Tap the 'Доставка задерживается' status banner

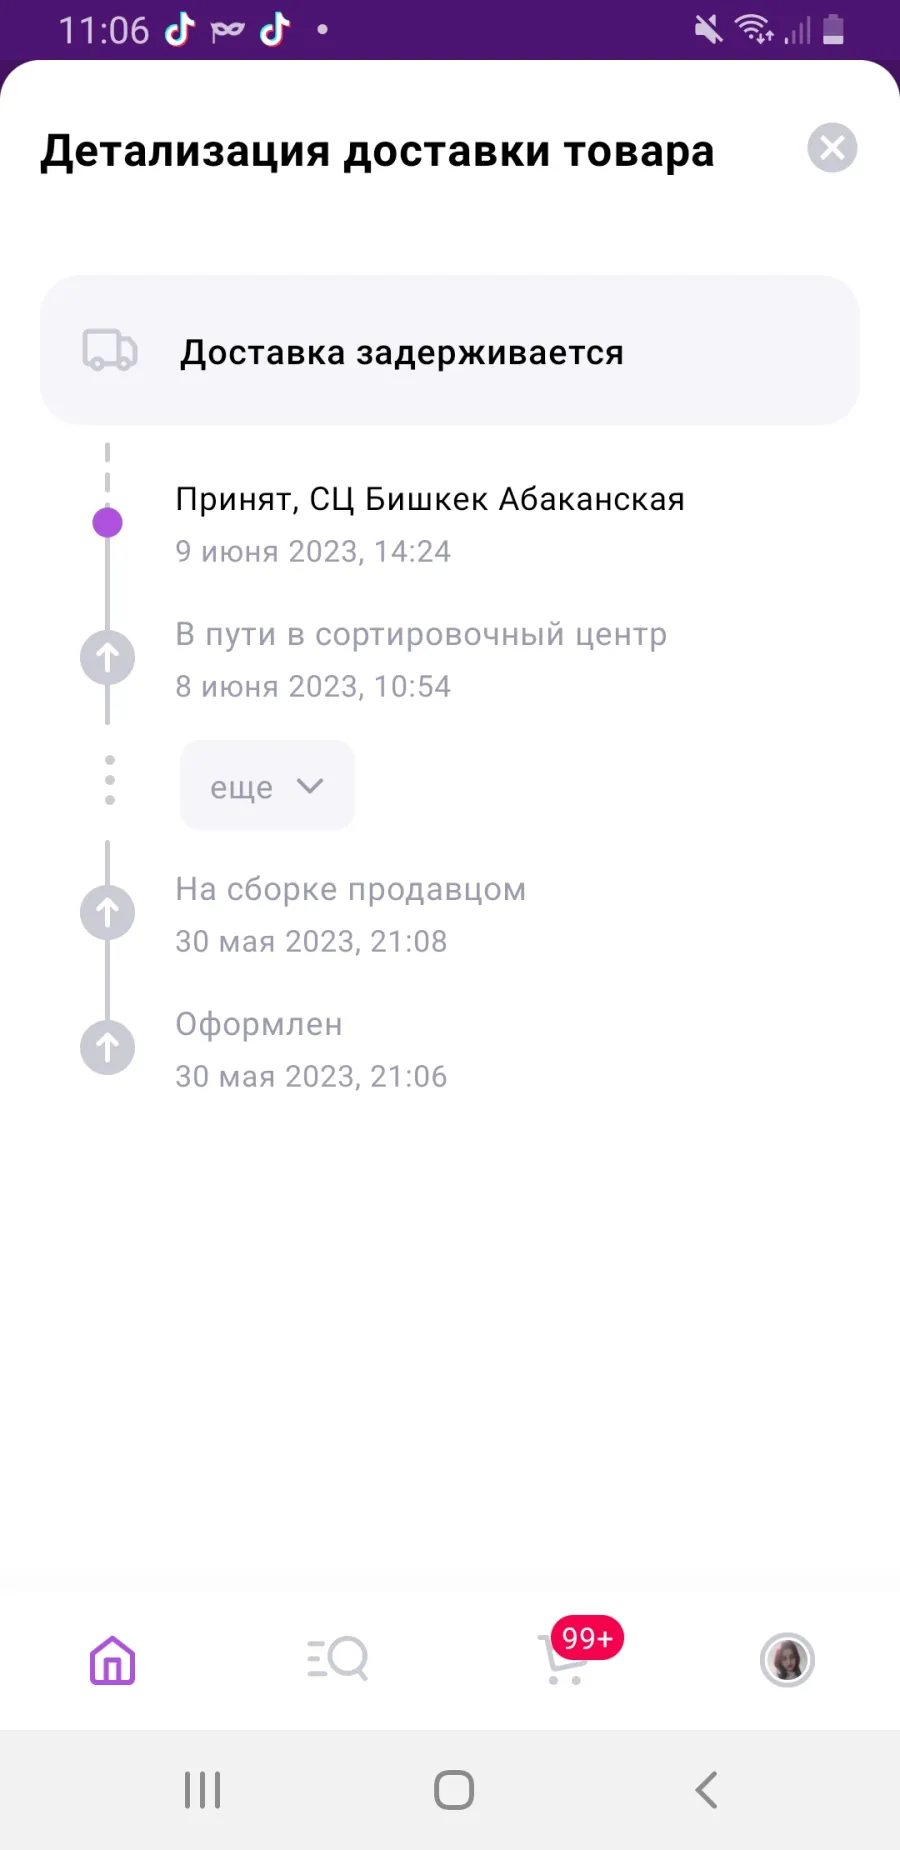pyautogui.click(x=450, y=350)
